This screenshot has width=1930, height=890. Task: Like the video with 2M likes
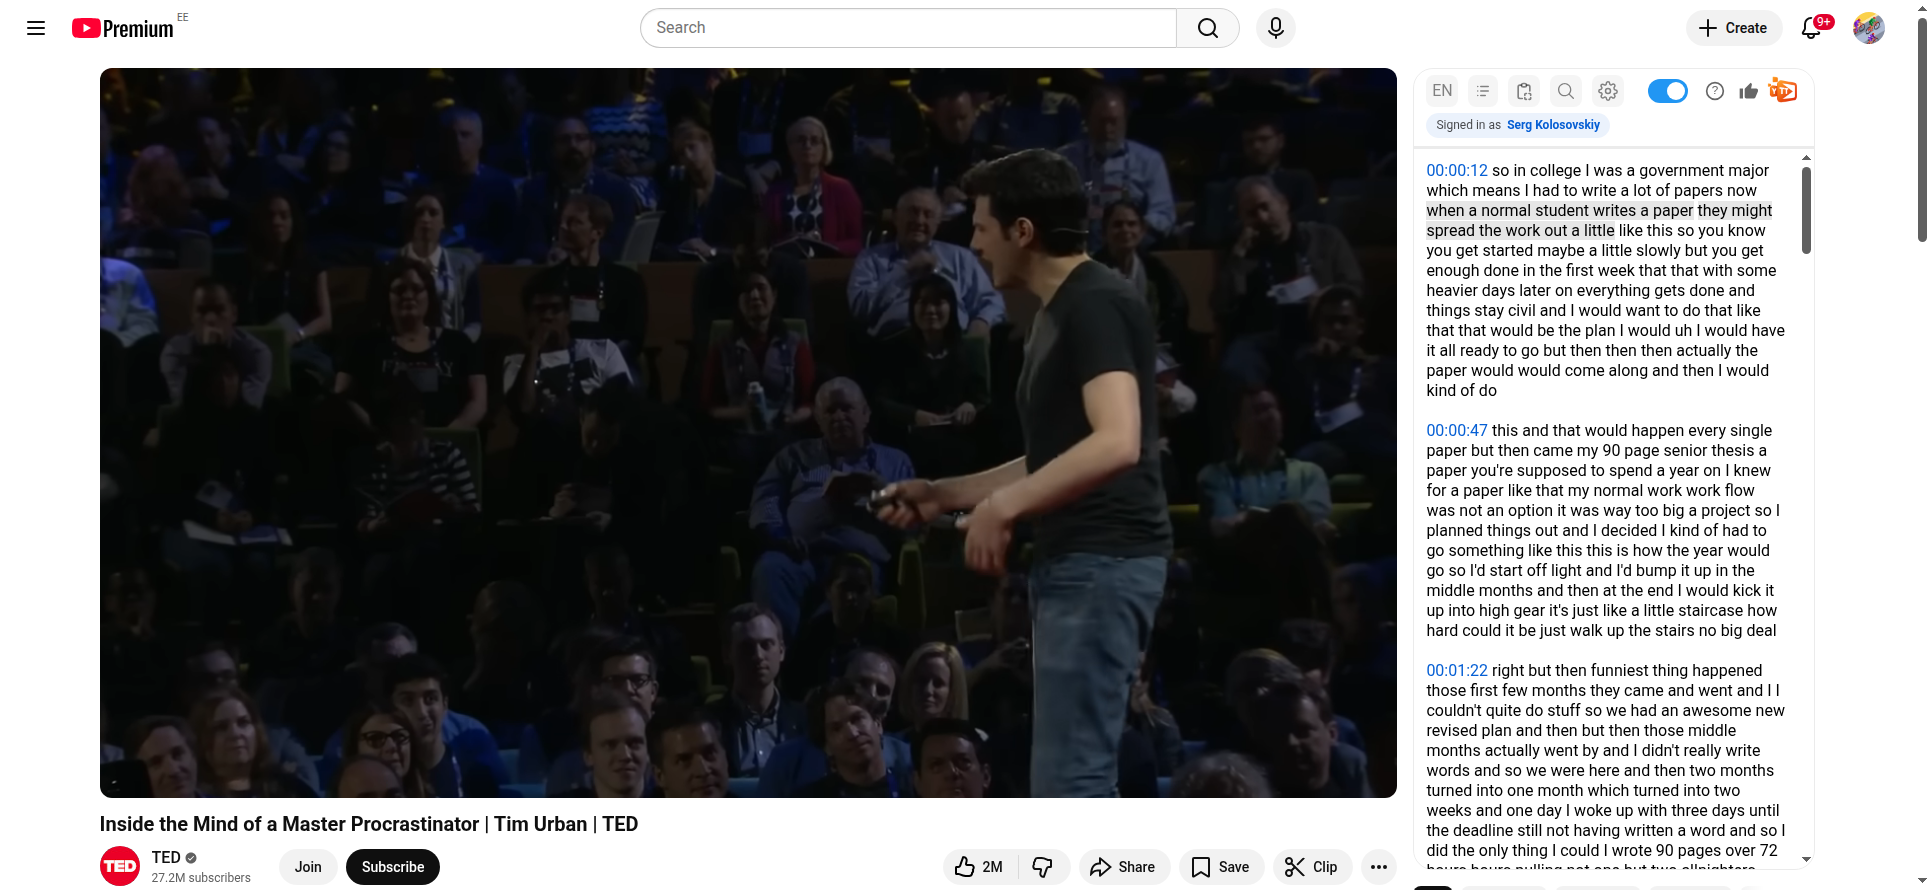979,867
